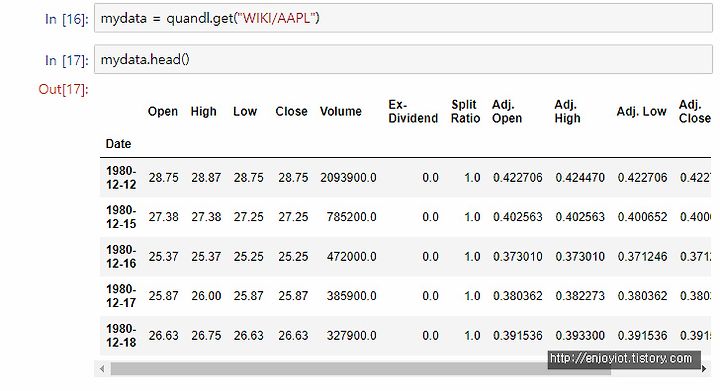
Task: Click the Volume column header
Action: pos(341,112)
